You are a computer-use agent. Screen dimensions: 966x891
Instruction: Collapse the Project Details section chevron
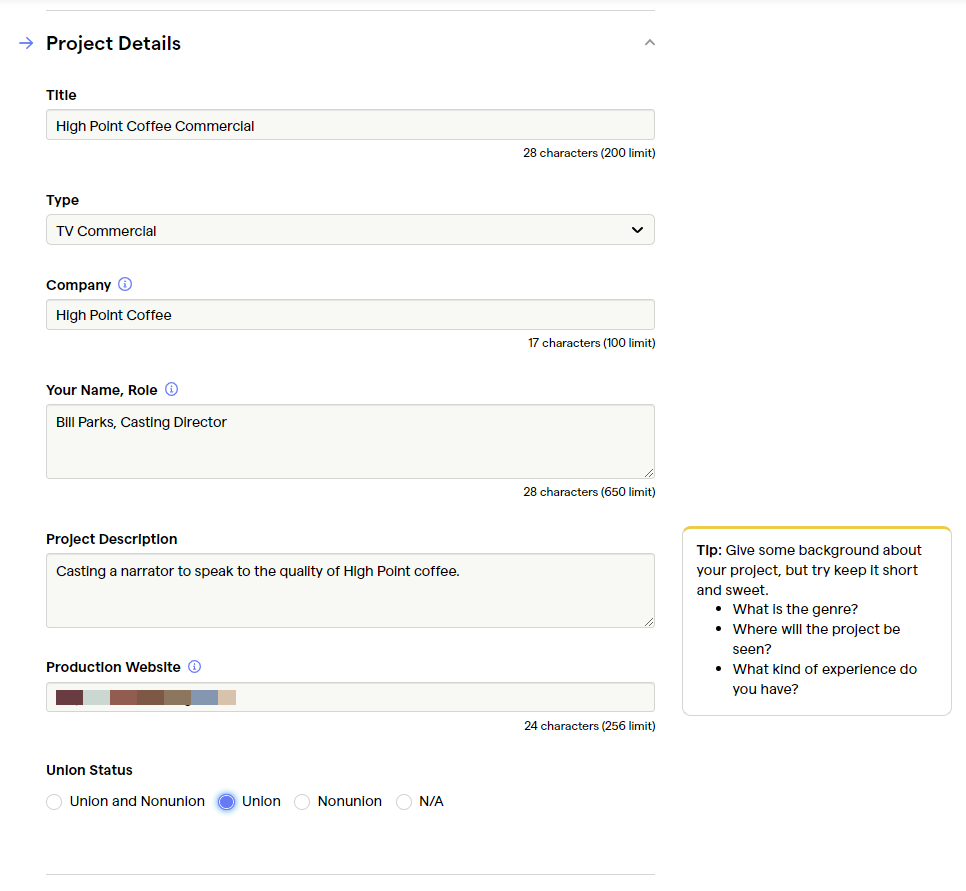(649, 43)
